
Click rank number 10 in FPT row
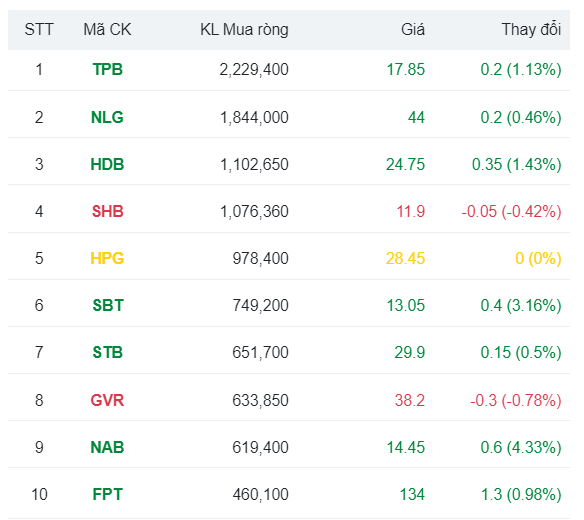point(39,494)
